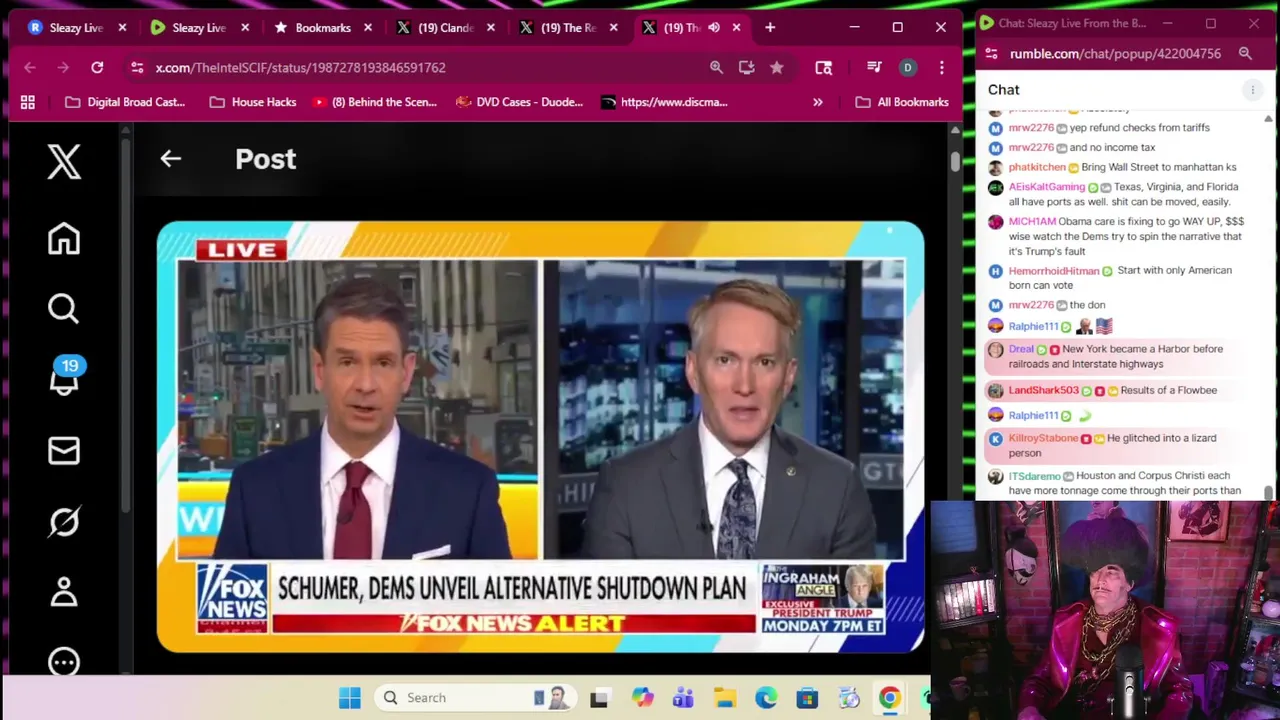The height and width of the screenshot is (720, 1280).
Task: Switch to the Bookmarks tab
Action: [311, 28]
